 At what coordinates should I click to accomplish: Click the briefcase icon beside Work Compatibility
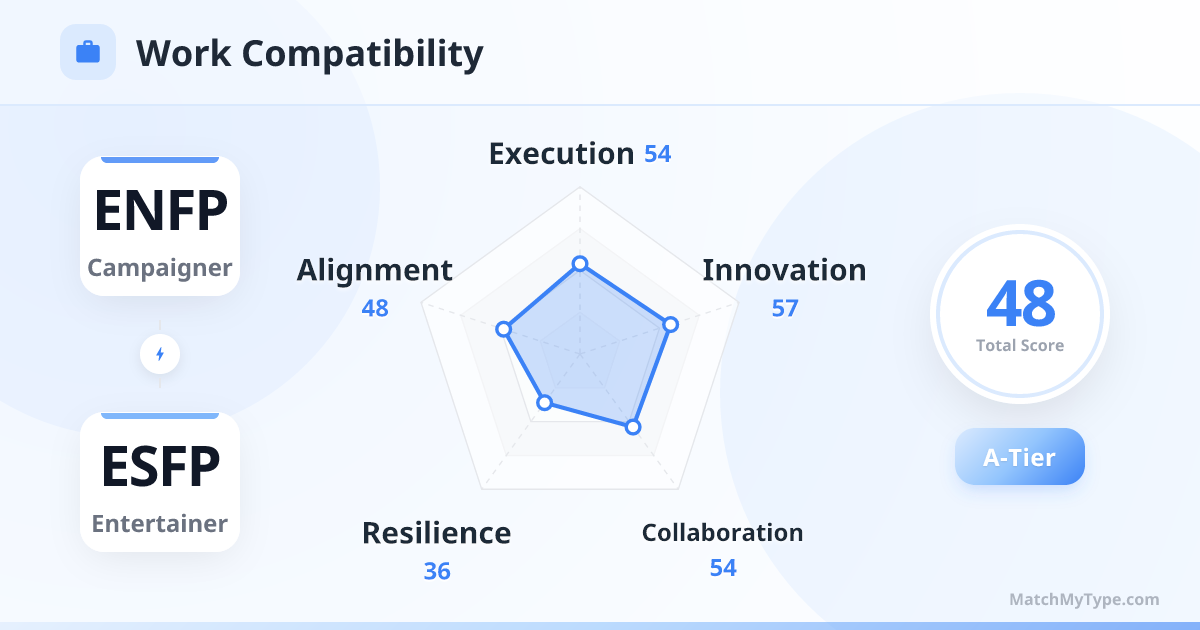(x=88, y=52)
